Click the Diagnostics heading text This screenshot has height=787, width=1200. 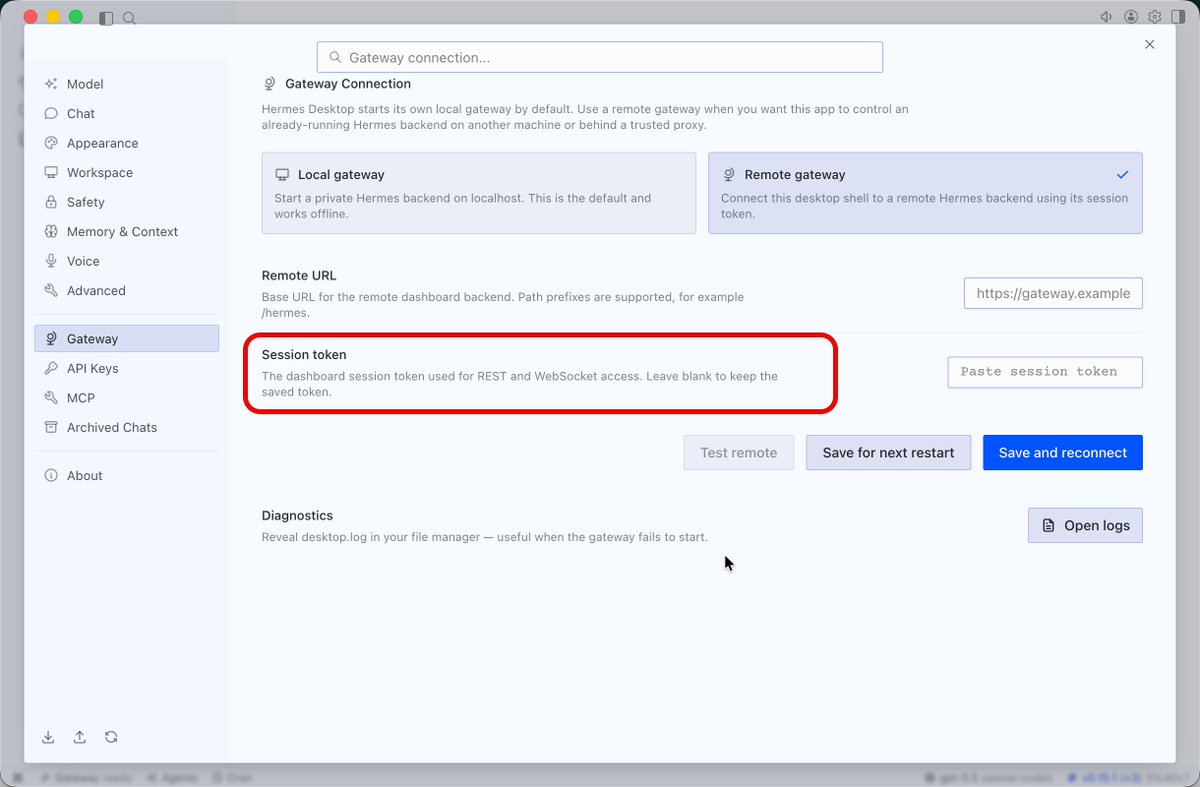coord(297,516)
